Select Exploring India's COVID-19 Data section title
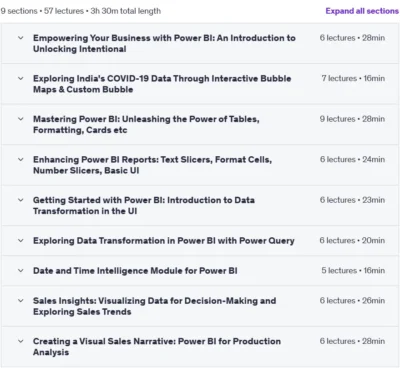 162,84
